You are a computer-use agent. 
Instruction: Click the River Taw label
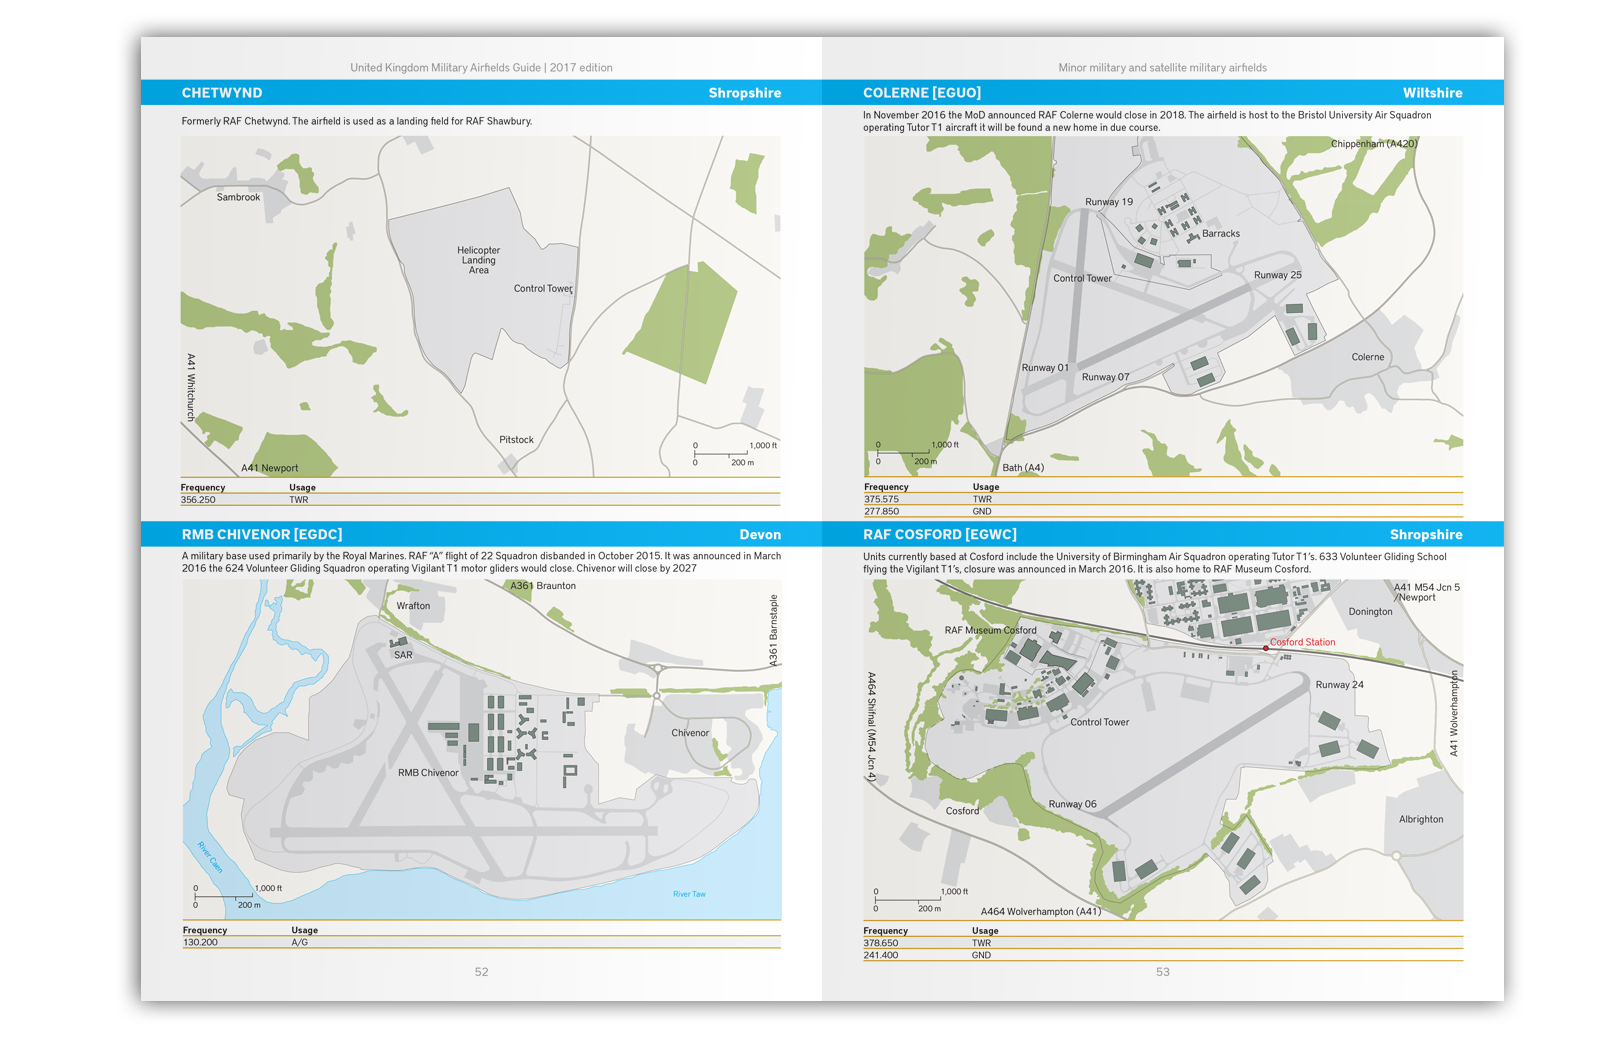pos(689,894)
